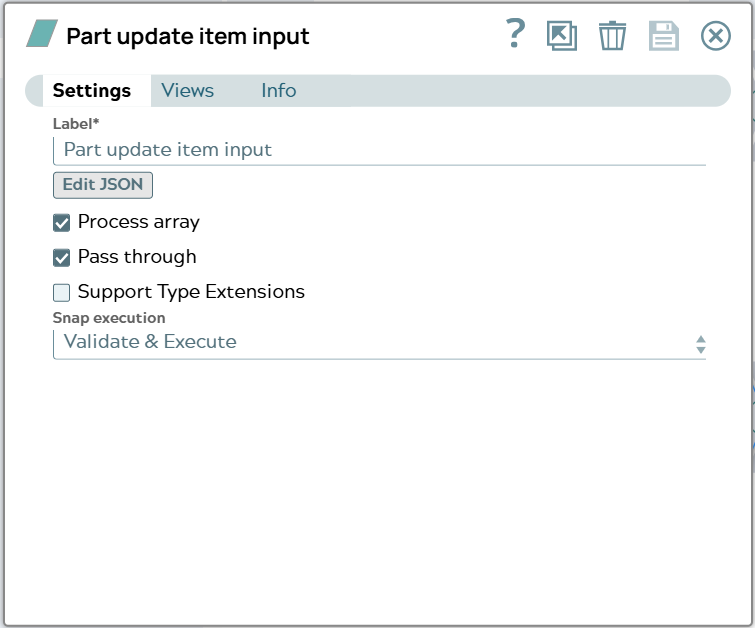Image resolution: width=755 pixels, height=628 pixels.
Task: Uncheck the Process array checkbox
Action: [61, 223]
